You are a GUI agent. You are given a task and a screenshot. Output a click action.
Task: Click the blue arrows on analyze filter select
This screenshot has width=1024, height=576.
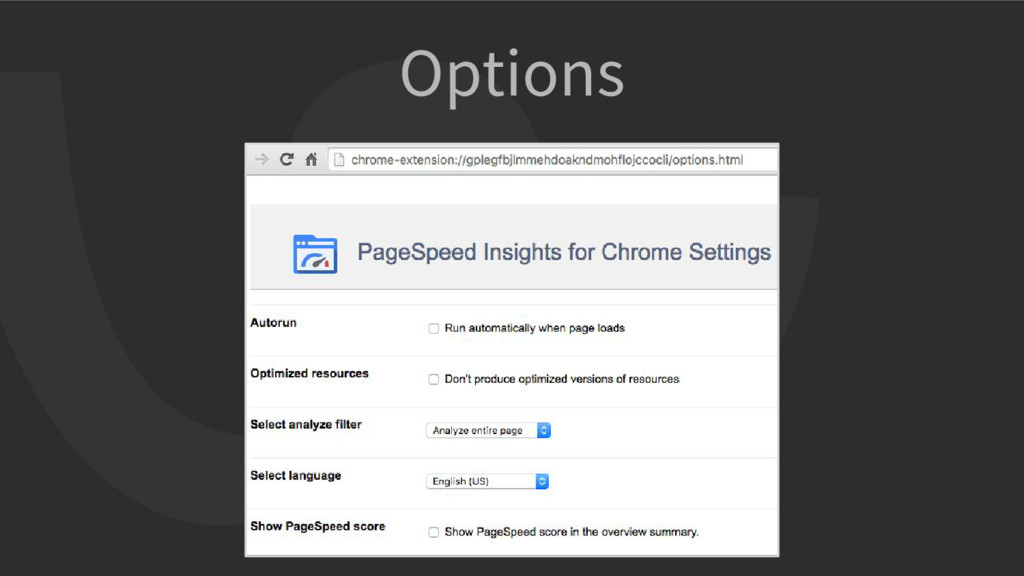(543, 430)
